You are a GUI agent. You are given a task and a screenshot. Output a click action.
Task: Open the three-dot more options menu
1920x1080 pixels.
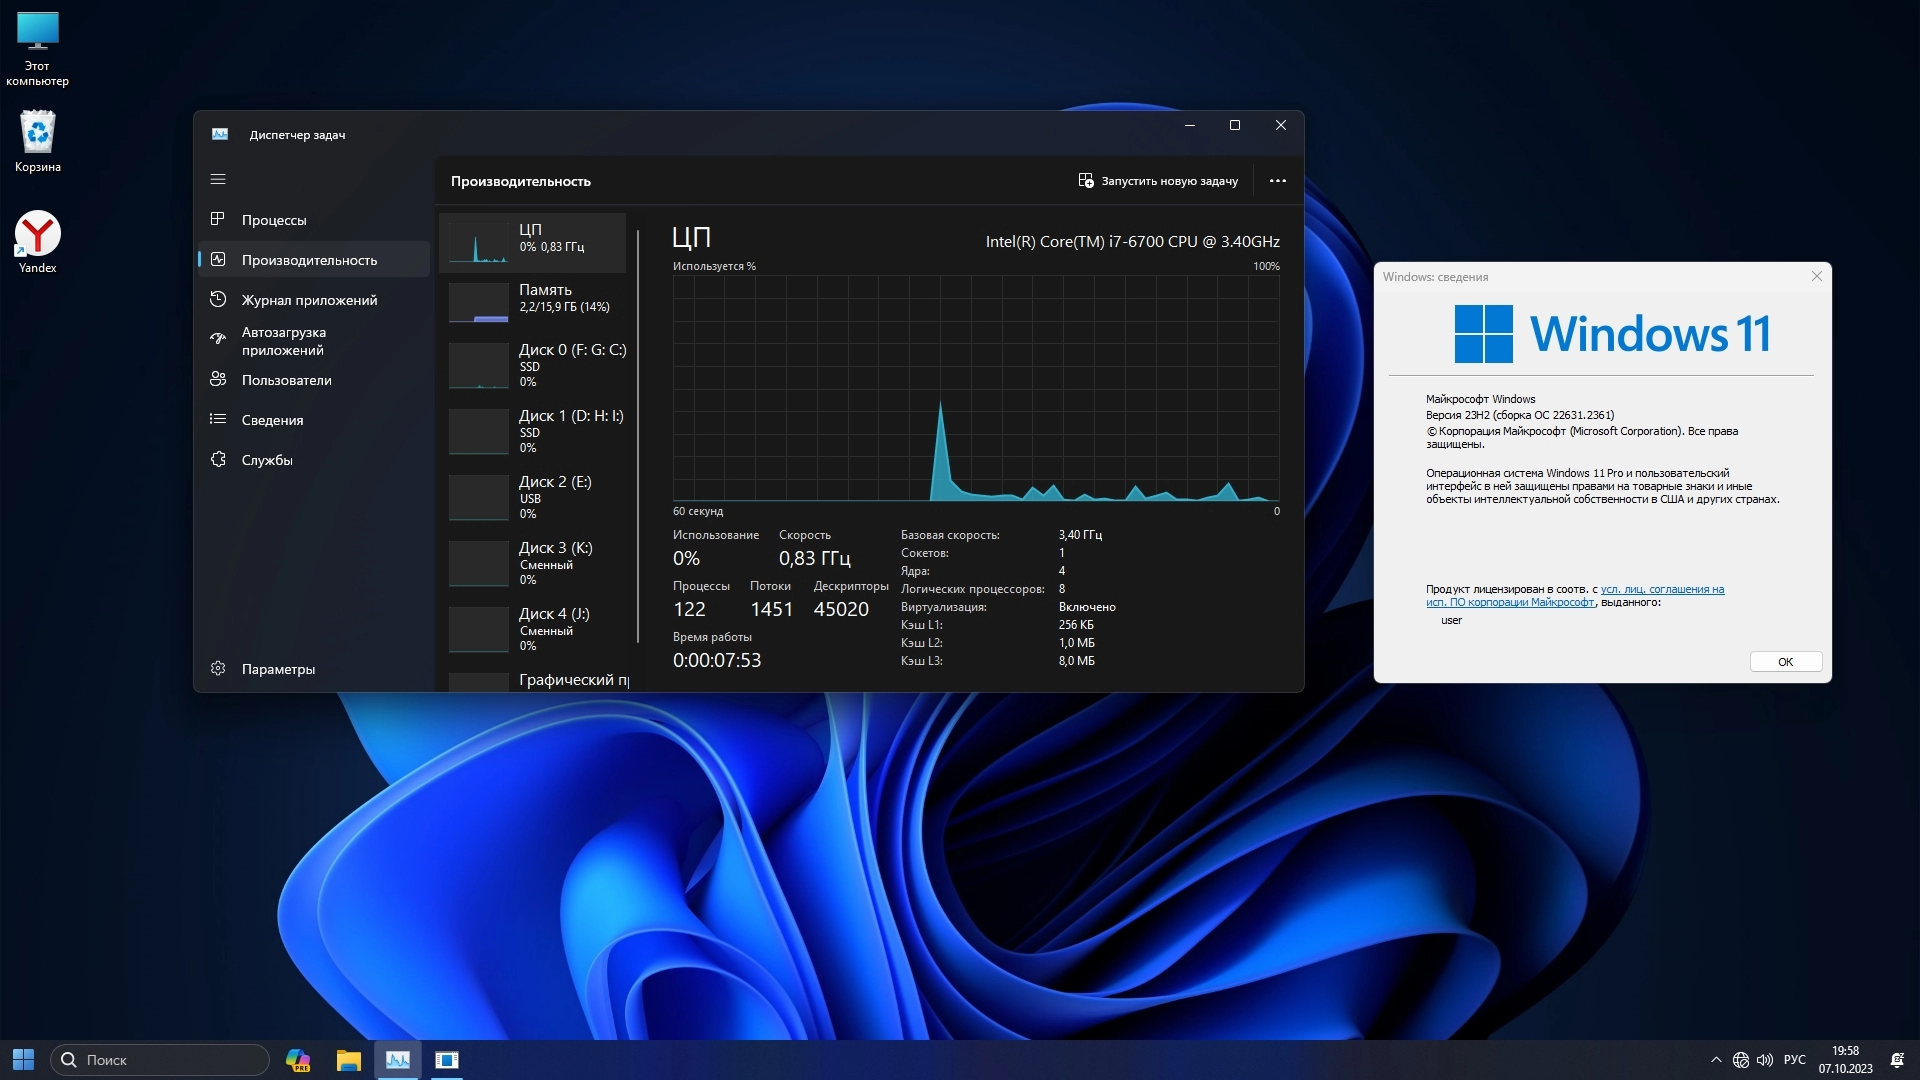[1277, 181]
